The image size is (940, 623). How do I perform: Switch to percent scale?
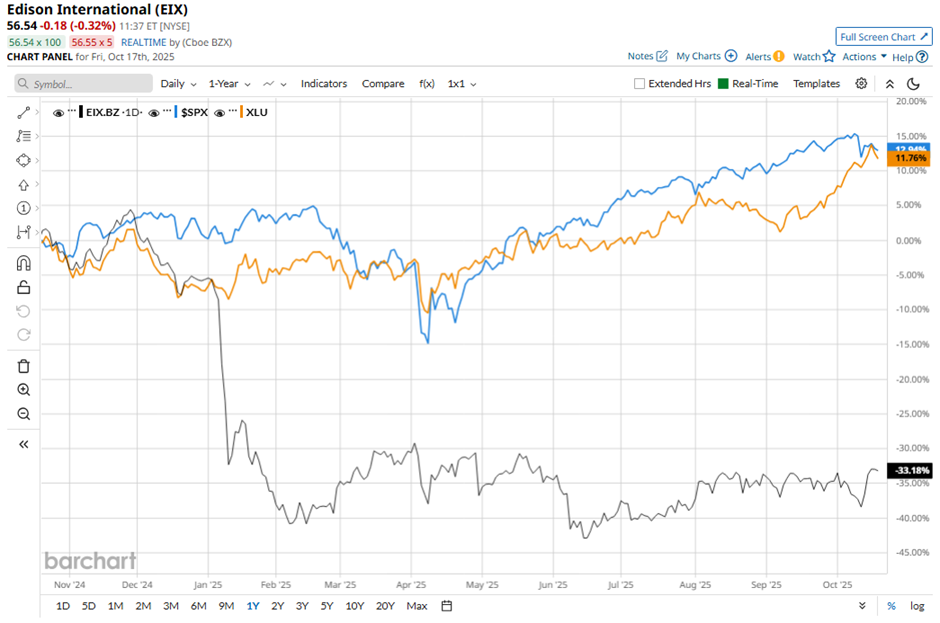(891, 606)
